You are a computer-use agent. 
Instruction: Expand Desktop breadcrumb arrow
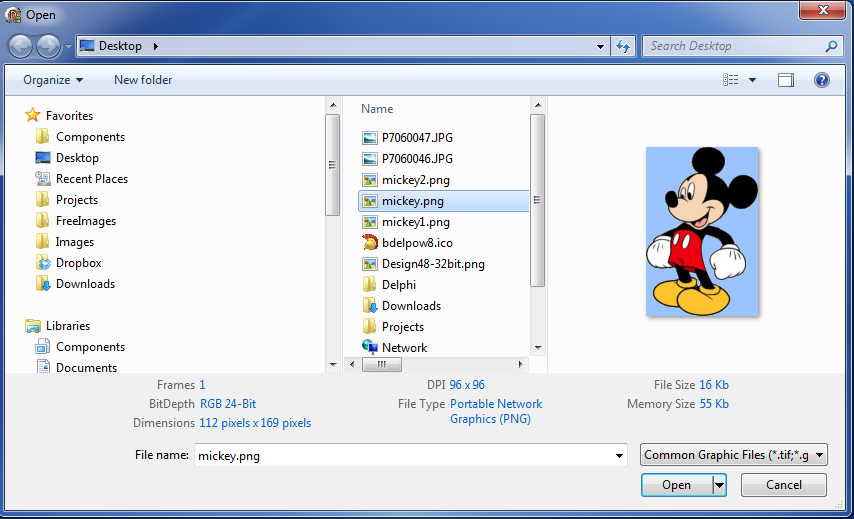point(156,46)
